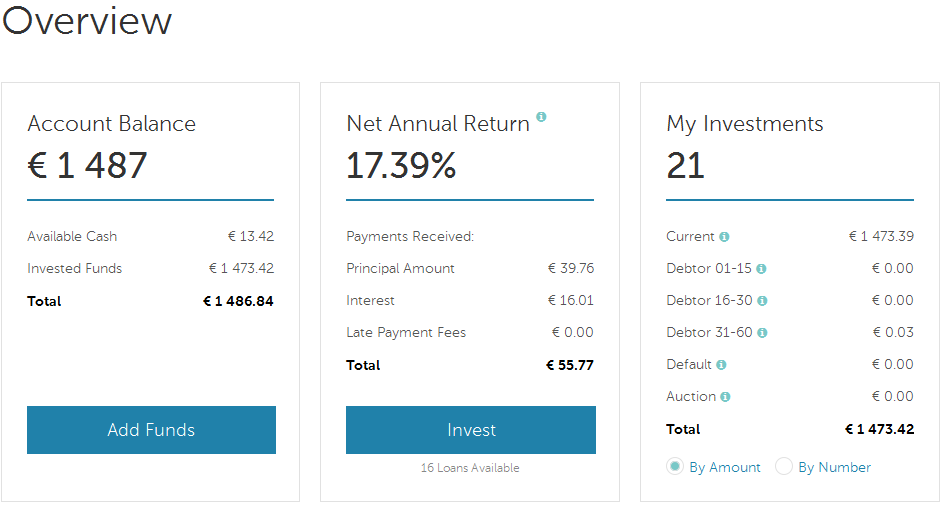Click the Overview page title
Image resolution: width=945 pixels, height=507 pixels.
point(87,22)
